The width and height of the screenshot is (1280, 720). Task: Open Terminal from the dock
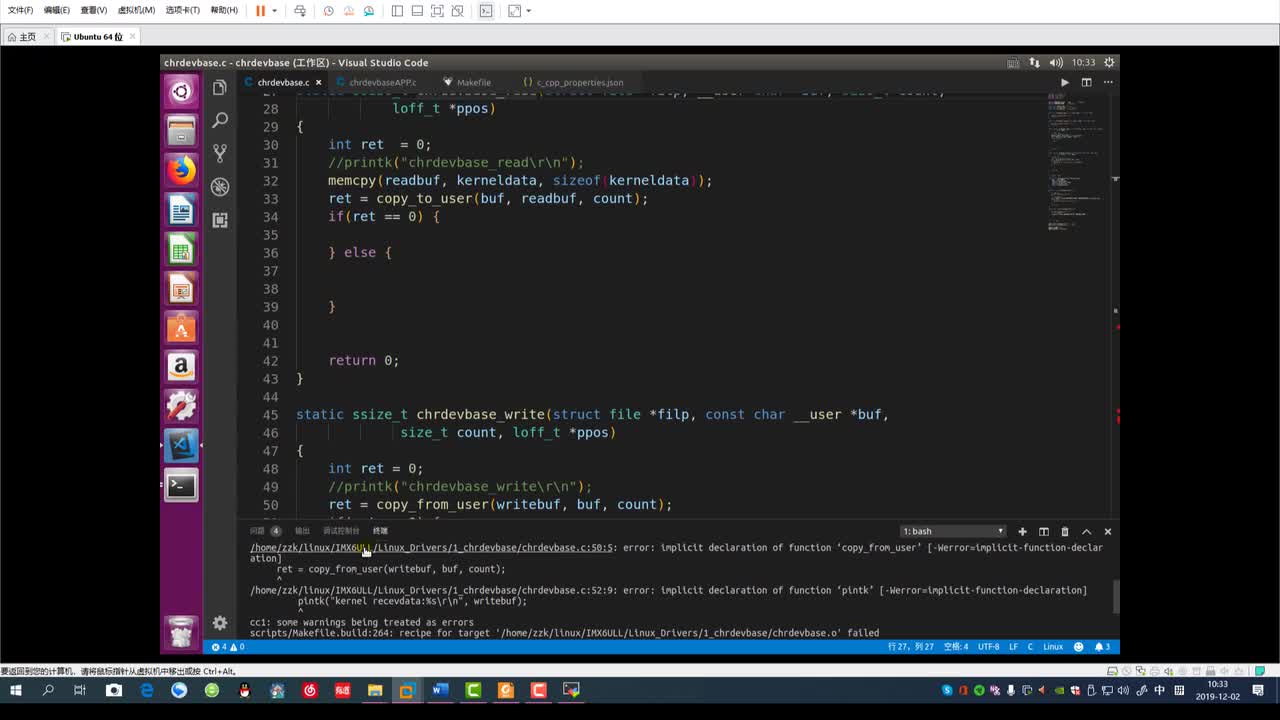(x=181, y=485)
